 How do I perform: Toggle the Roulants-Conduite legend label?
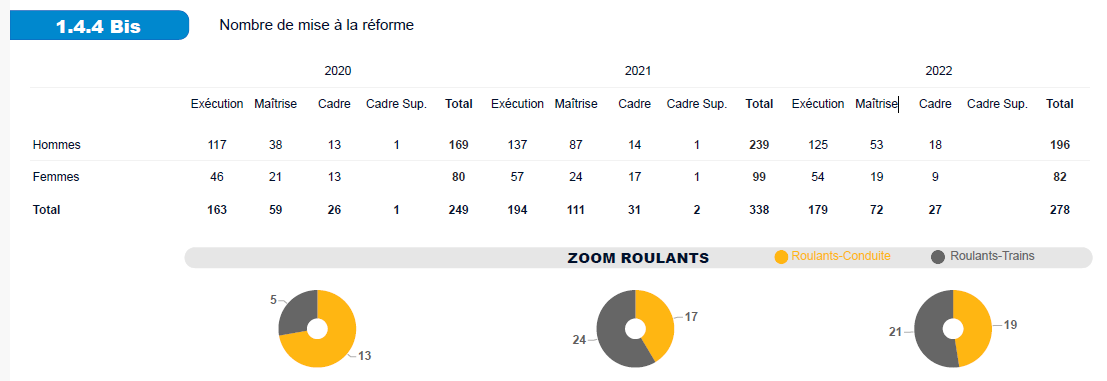click(x=841, y=256)
